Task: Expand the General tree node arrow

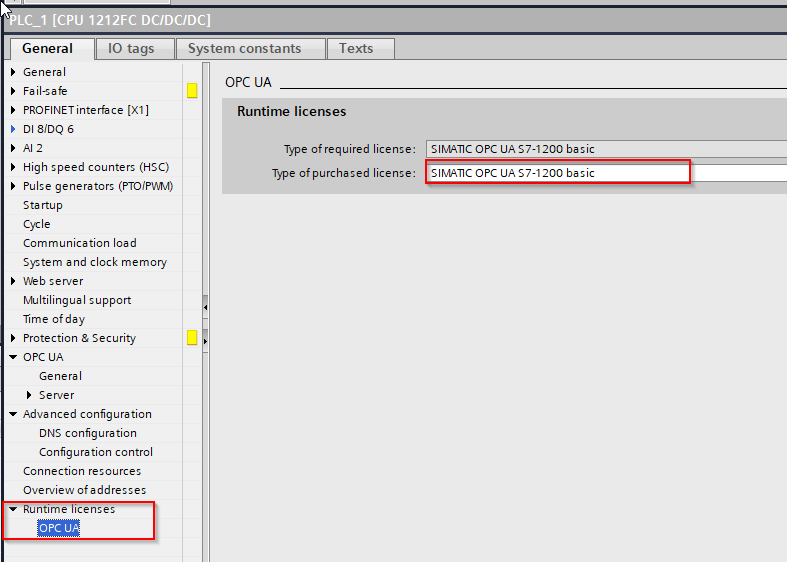Action: click(x=13, y=72)
